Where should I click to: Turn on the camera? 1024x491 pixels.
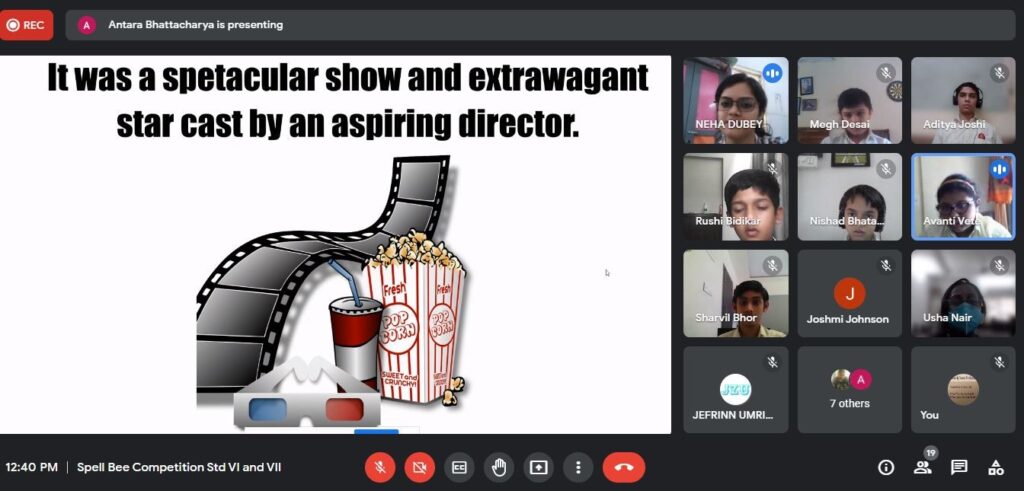click(420, 467)
